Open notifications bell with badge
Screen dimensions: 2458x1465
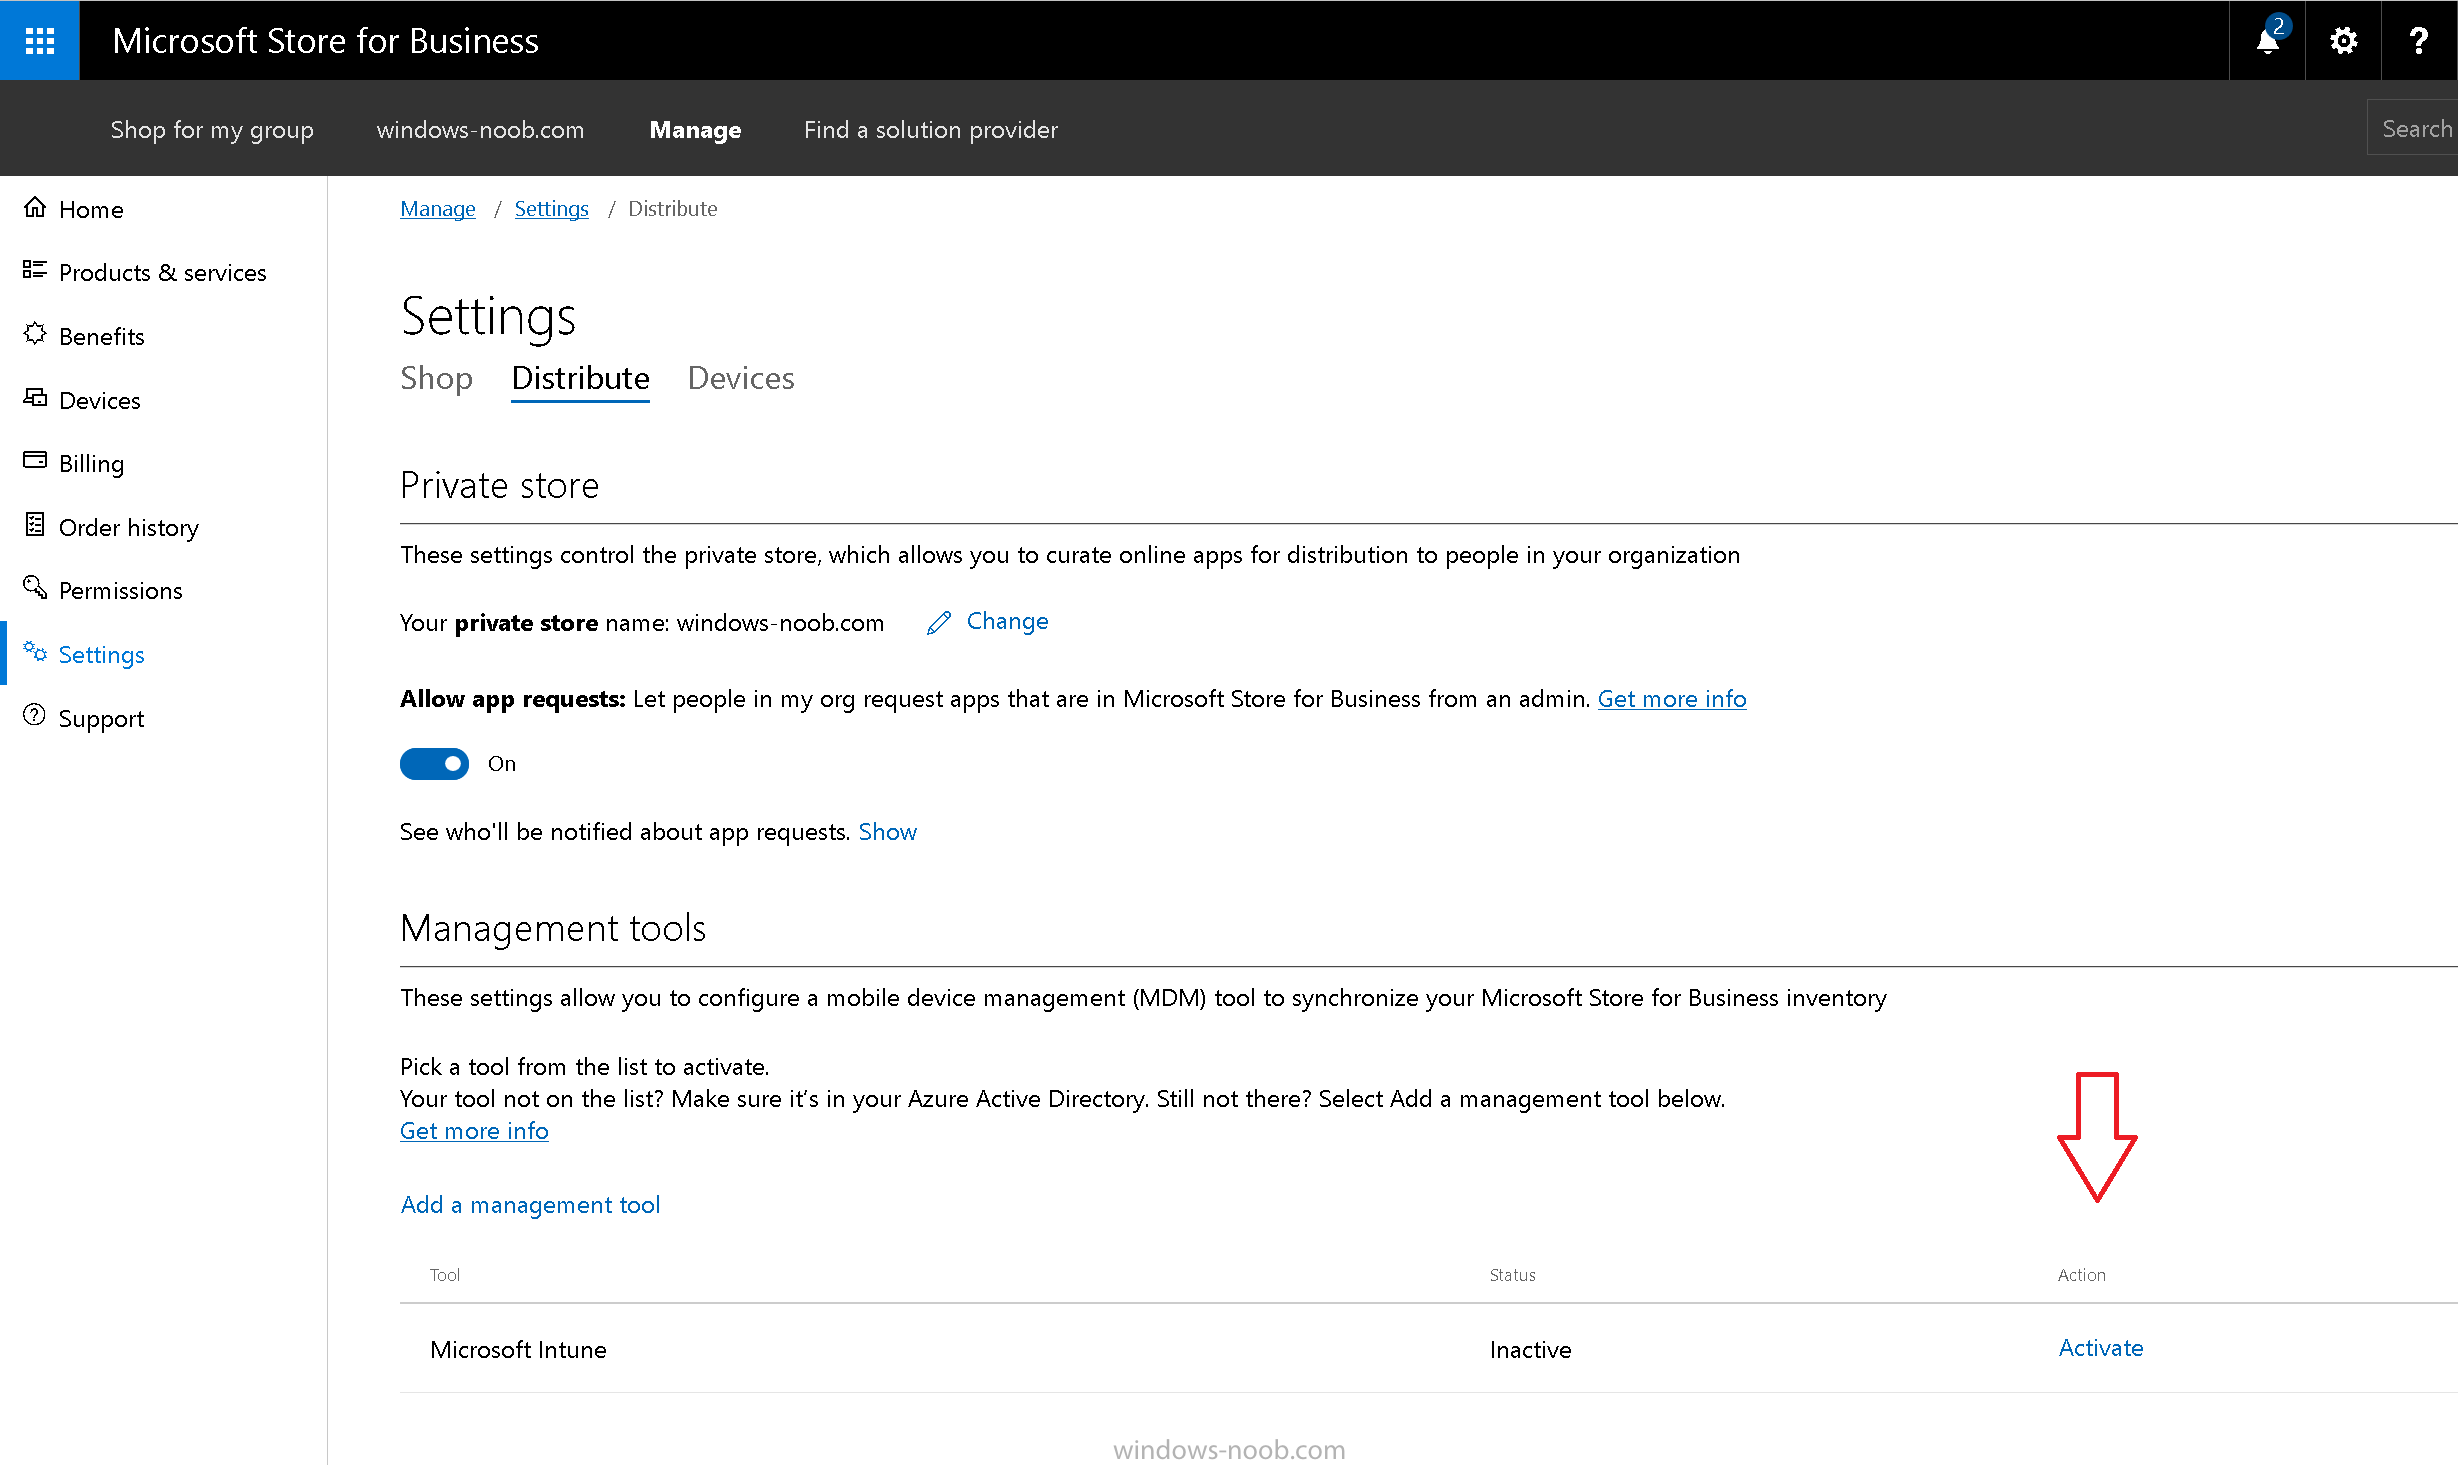2268,40
